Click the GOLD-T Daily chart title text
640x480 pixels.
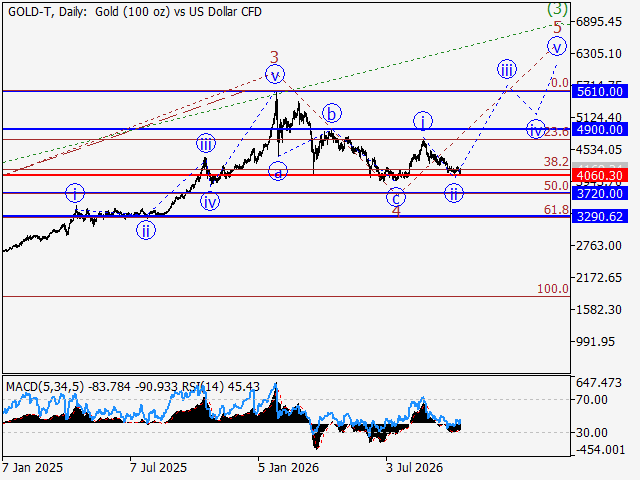pos(135,12)
